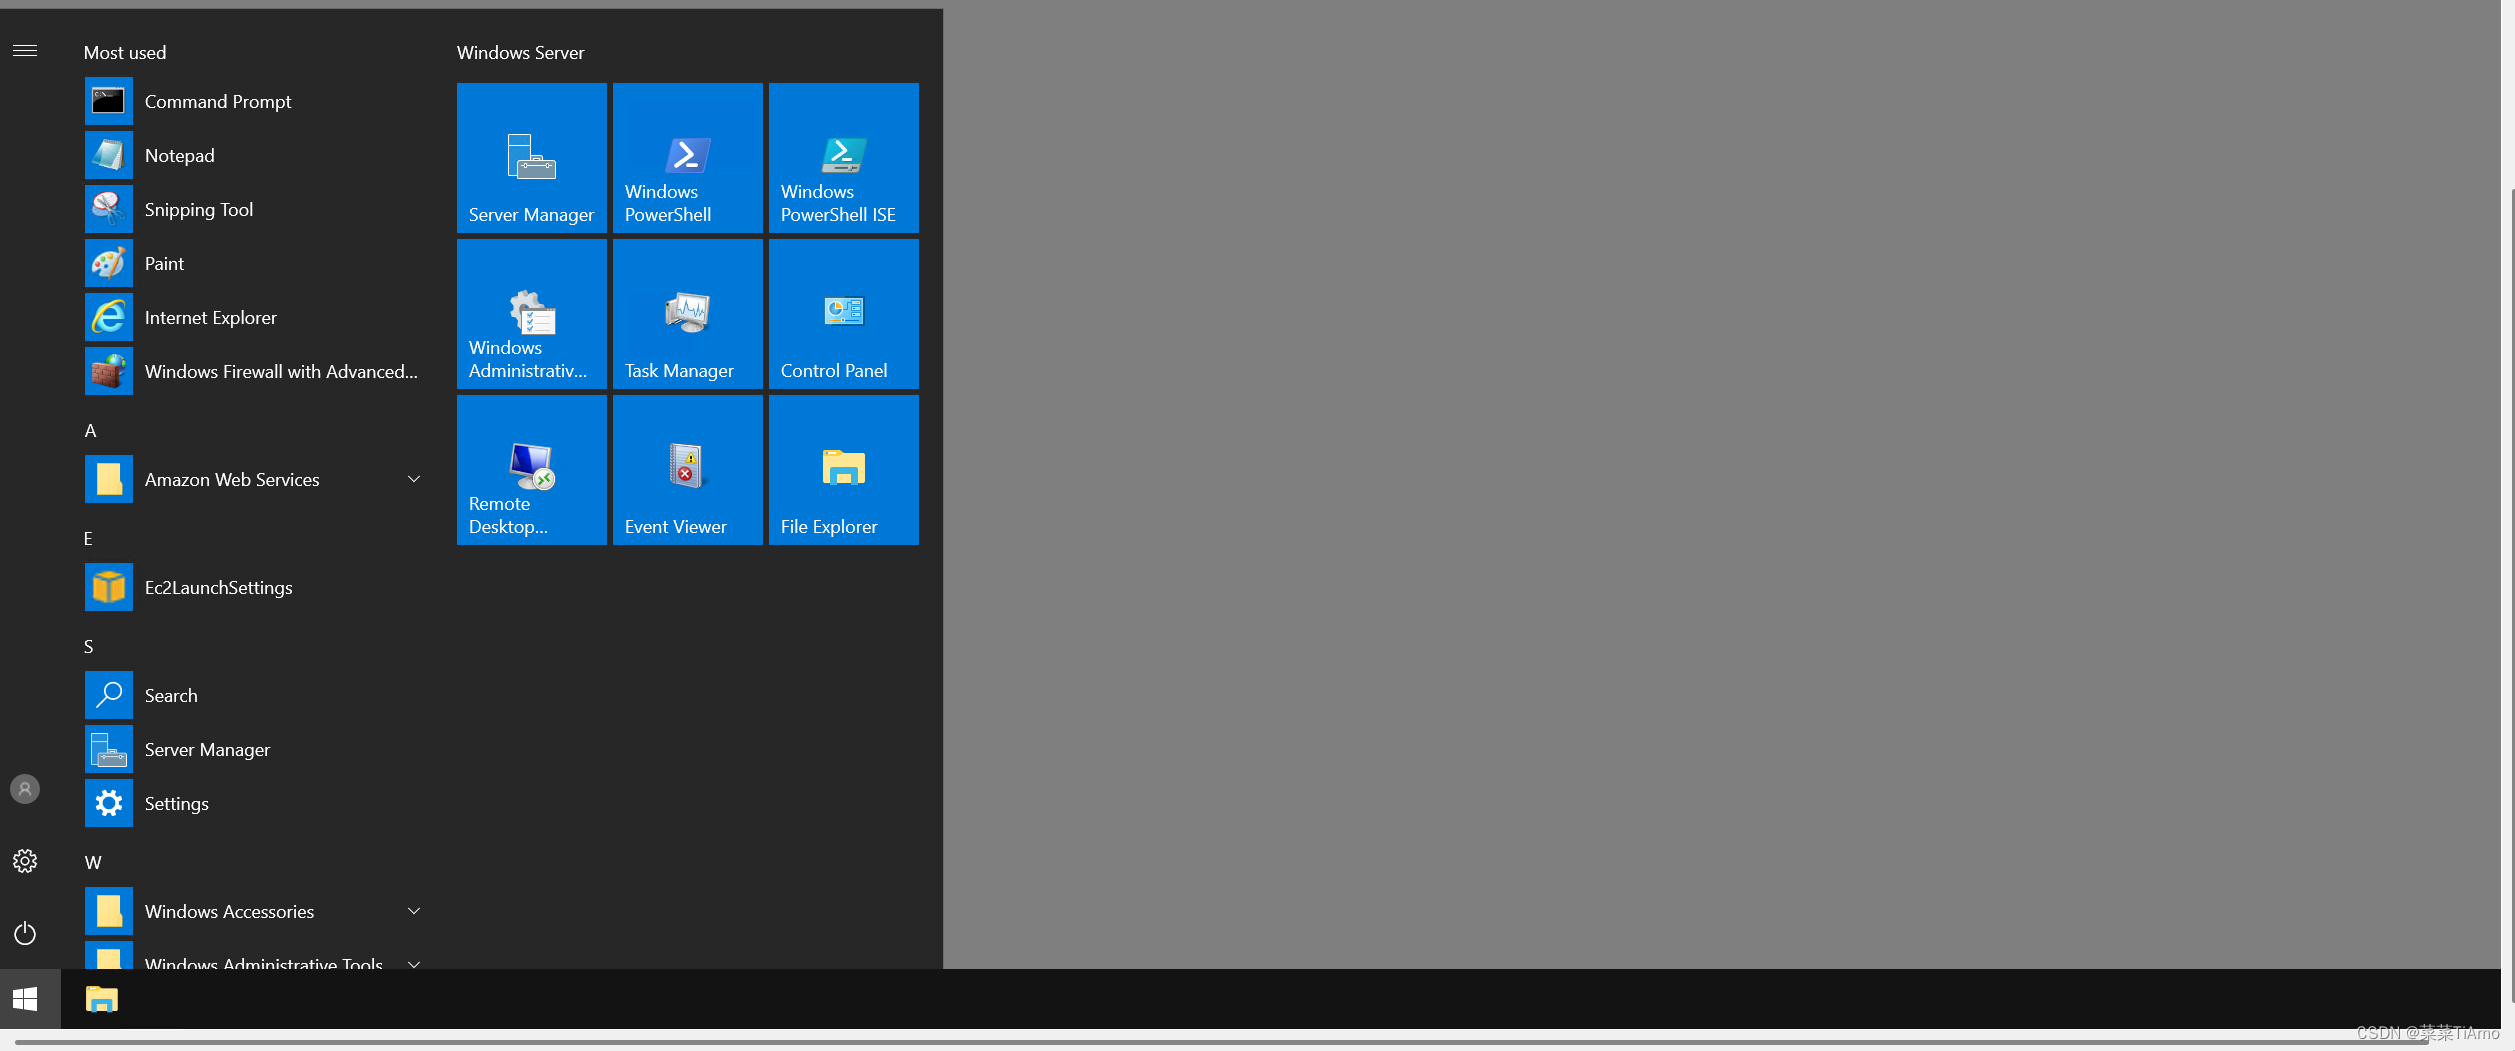Screen dimensions: 2515x1051
Task: Open the user account icon in the left rail
Action: click(25, 789)
